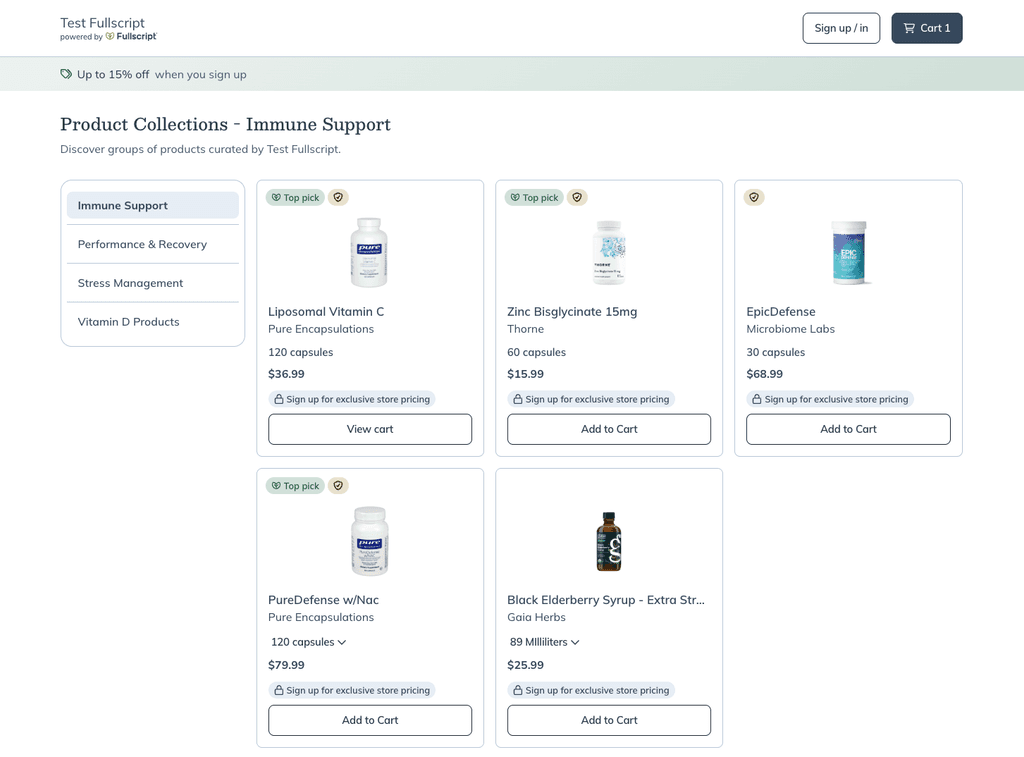
Task: Expand 120 capsules size dropdown for PureDefense
Action: click(x=308, y=642)
